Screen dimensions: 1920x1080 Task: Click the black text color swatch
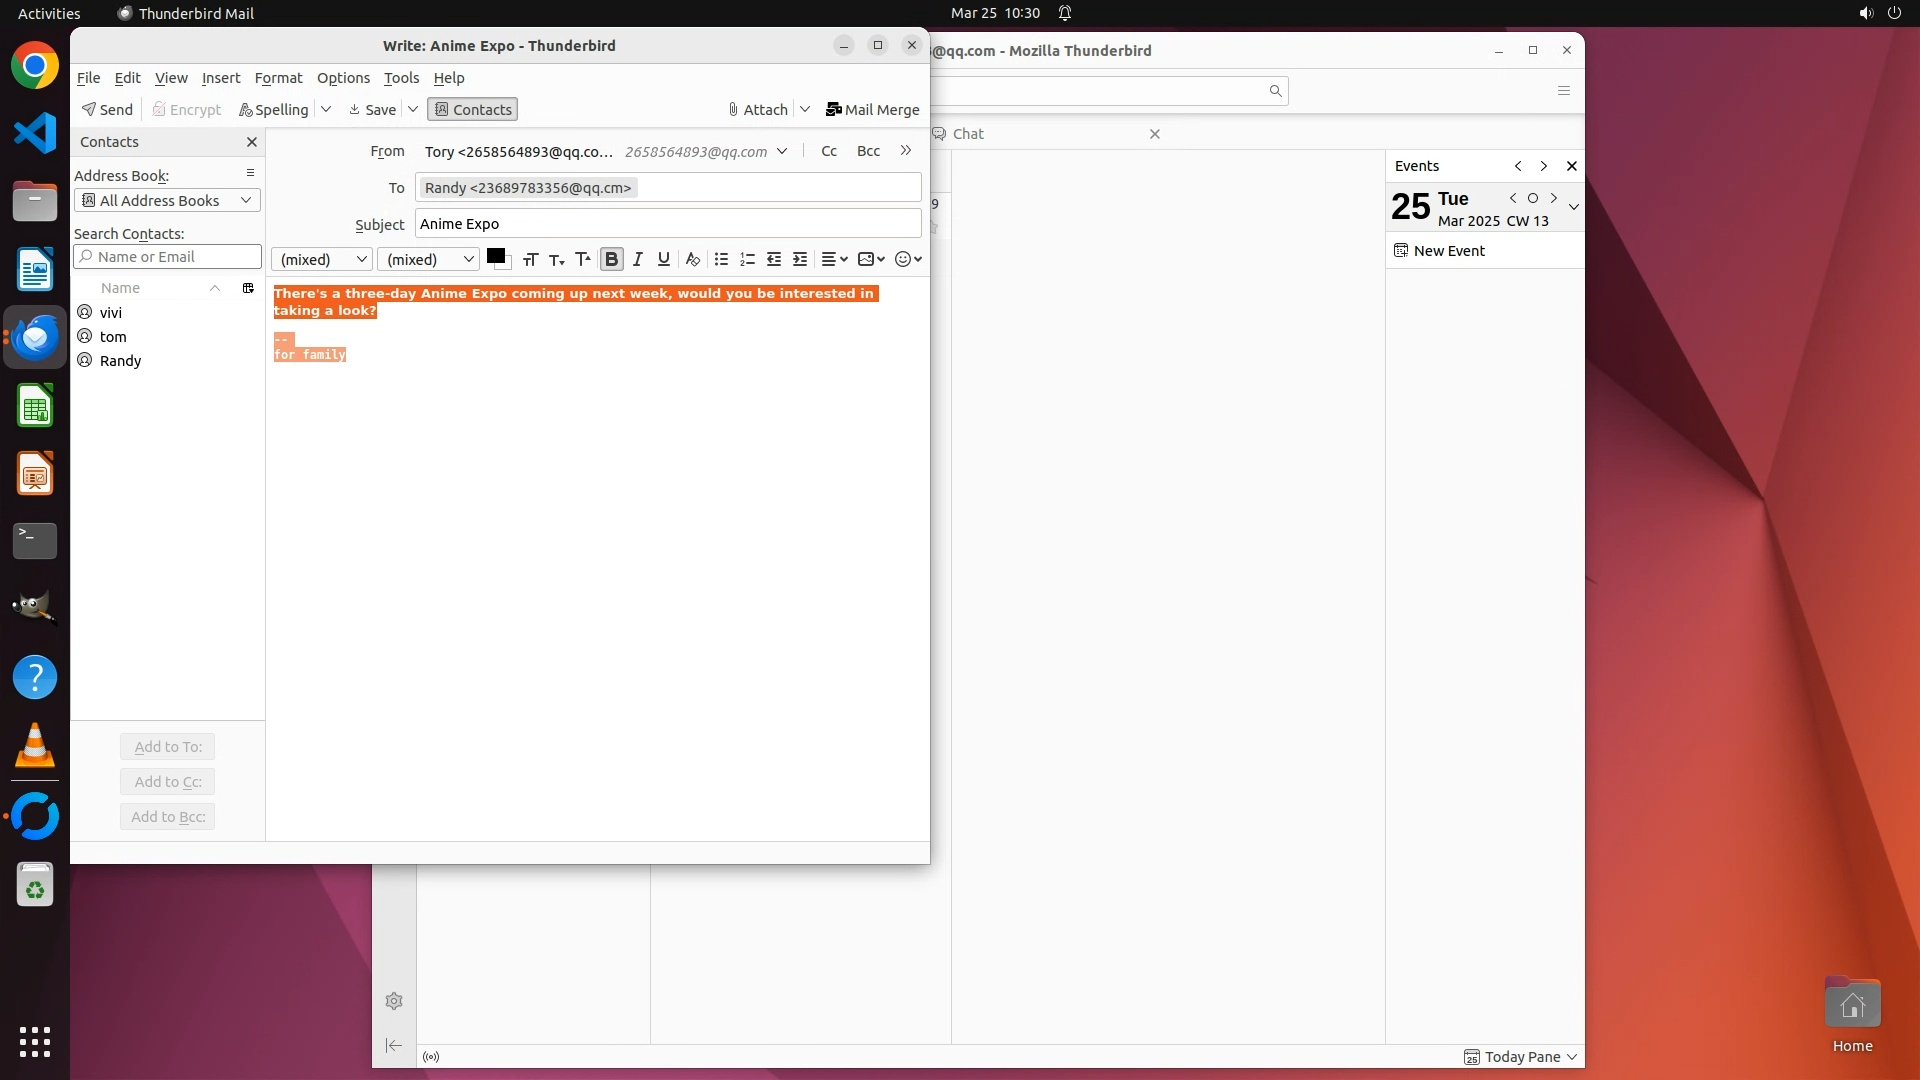point(495,256)
